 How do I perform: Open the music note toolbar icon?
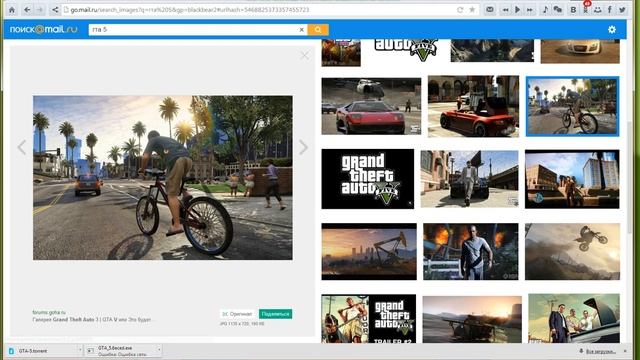tap(545, 10)
